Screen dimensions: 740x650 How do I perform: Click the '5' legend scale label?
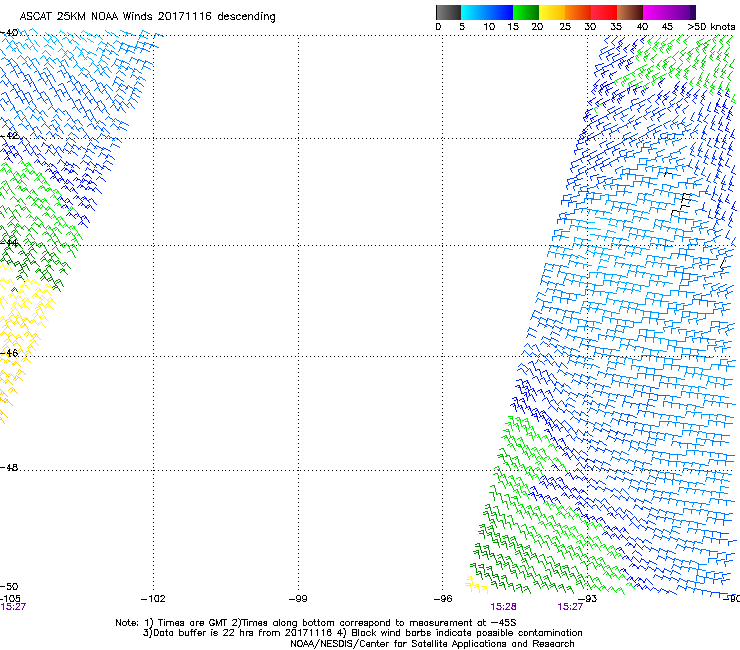(x=462, y=27)
